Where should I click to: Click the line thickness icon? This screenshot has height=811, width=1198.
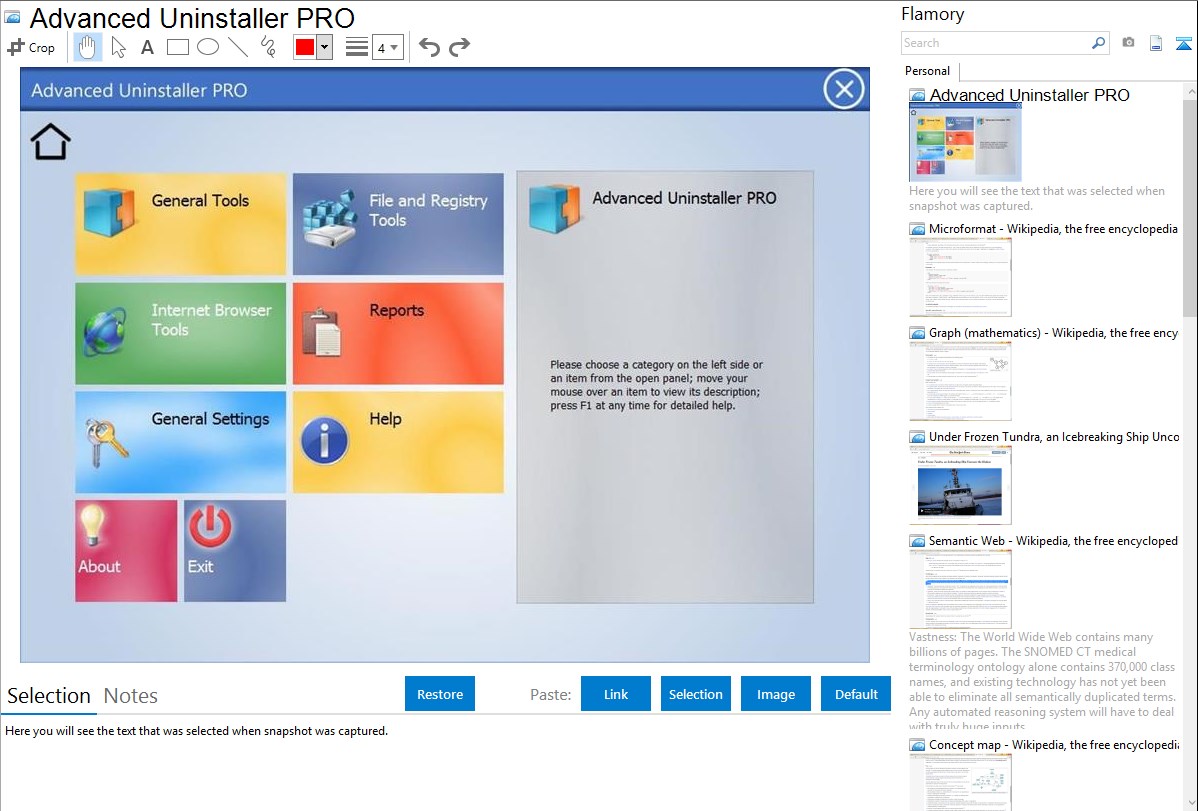point(356,47)
